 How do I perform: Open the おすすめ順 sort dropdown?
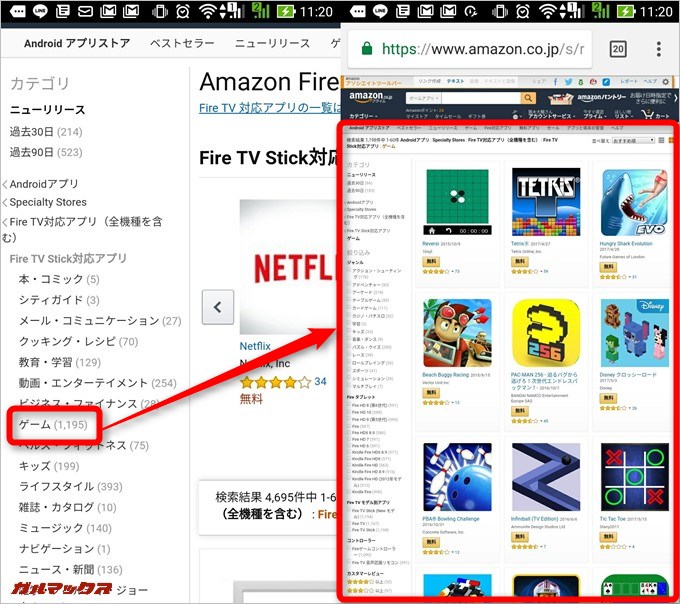click(633, 140)
